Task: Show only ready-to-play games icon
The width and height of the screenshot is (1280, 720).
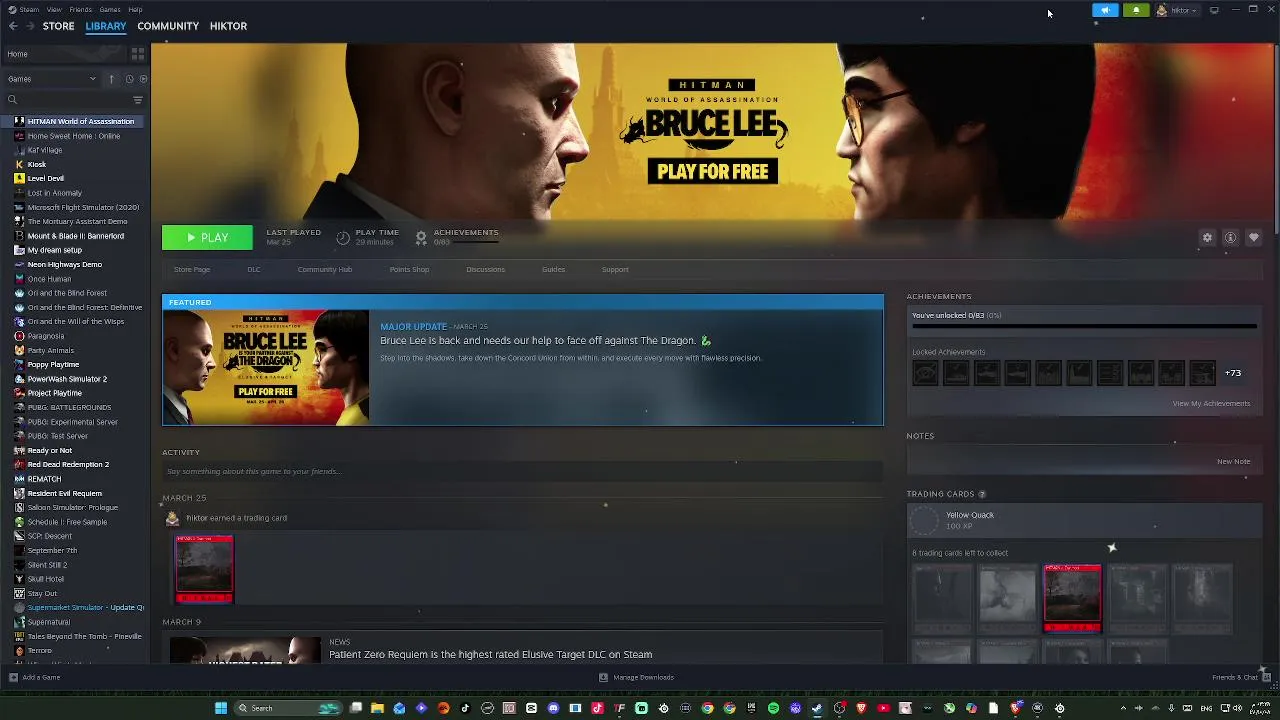Action: coord(143,79)
